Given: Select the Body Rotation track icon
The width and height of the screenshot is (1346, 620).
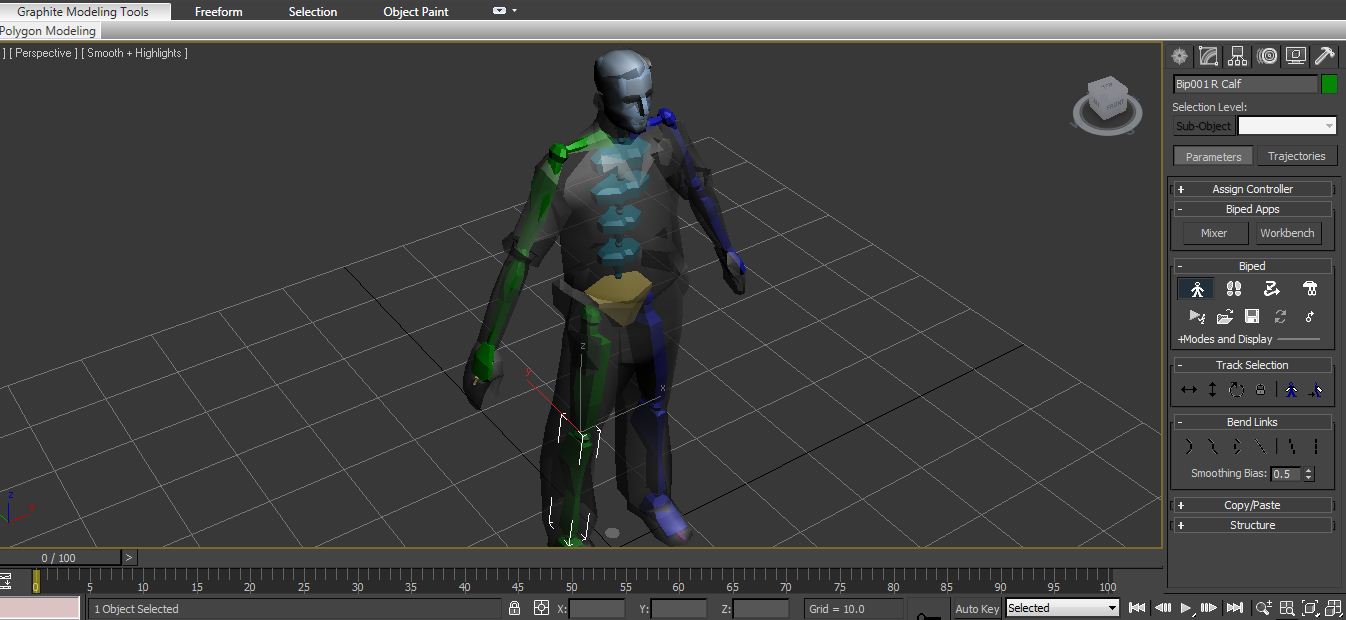Looking at the screenshot, I should (1236, 389).
